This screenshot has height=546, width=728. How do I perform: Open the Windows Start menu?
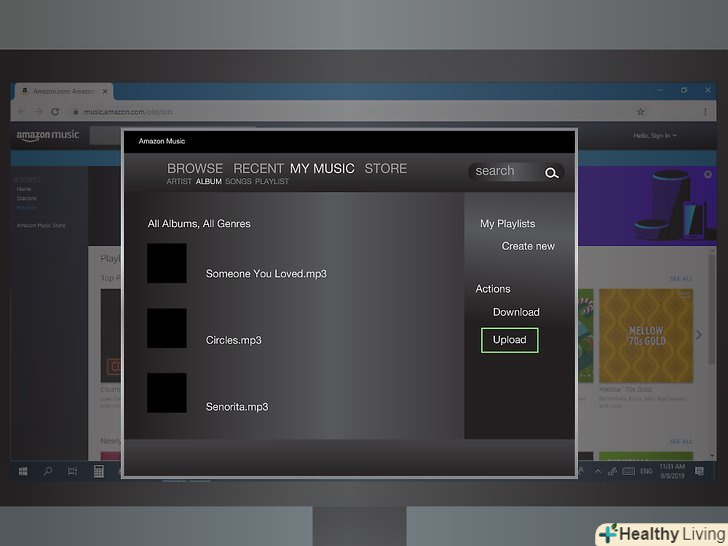pyautogui.click(x=23, y=471)
